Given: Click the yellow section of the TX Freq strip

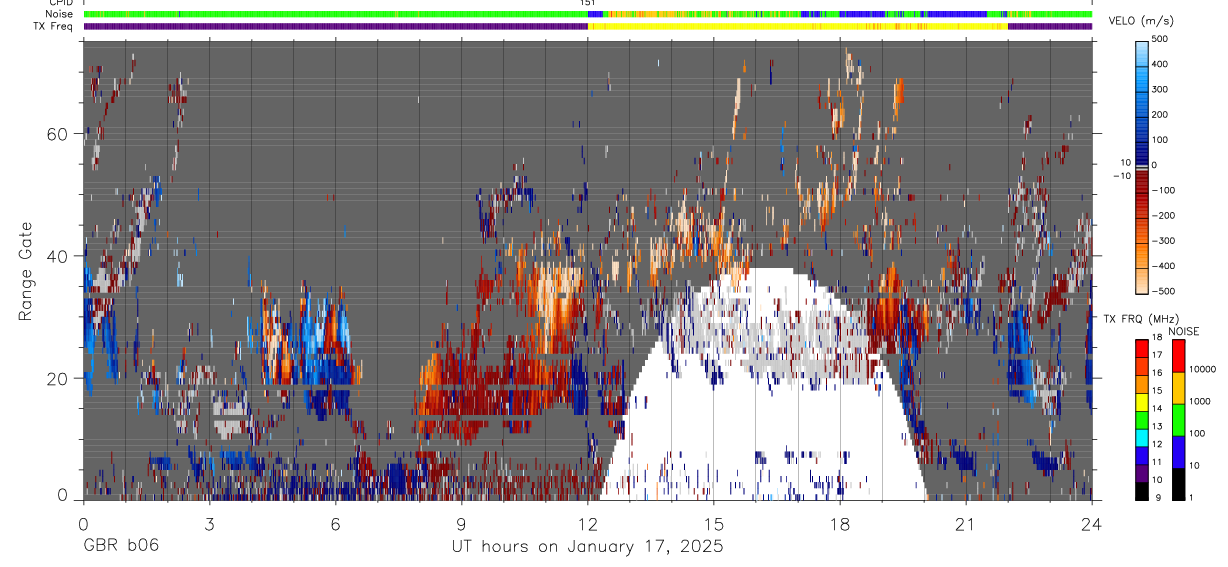Looking at the screenshot, I should tap(798, 26).
